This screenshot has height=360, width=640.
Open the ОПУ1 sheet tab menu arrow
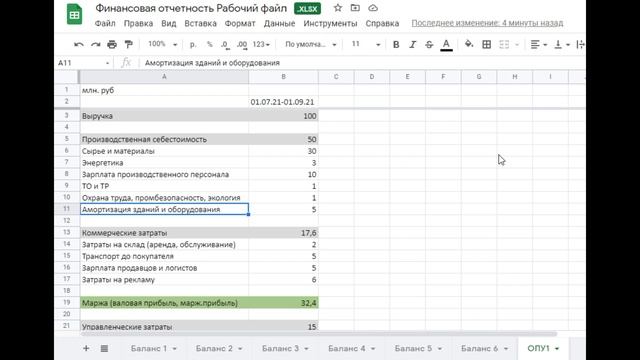557,349
